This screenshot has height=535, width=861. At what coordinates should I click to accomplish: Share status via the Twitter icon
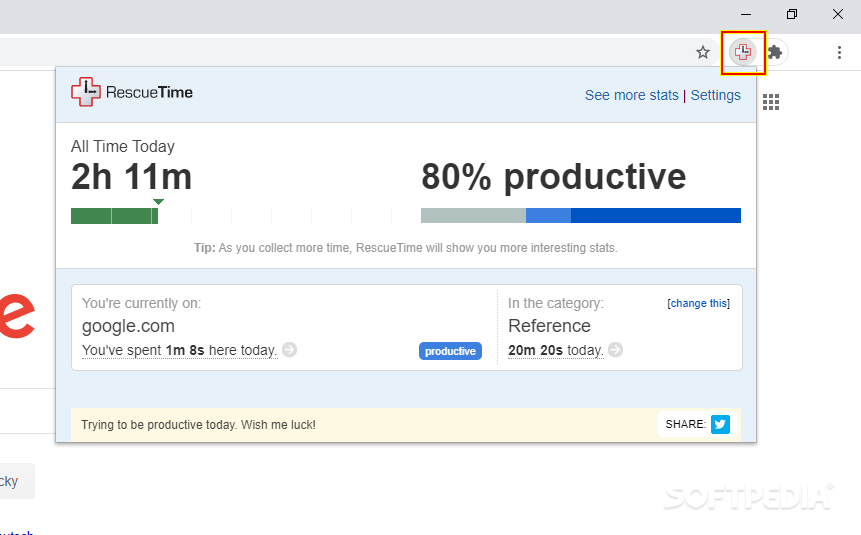[x=720, y=425]
